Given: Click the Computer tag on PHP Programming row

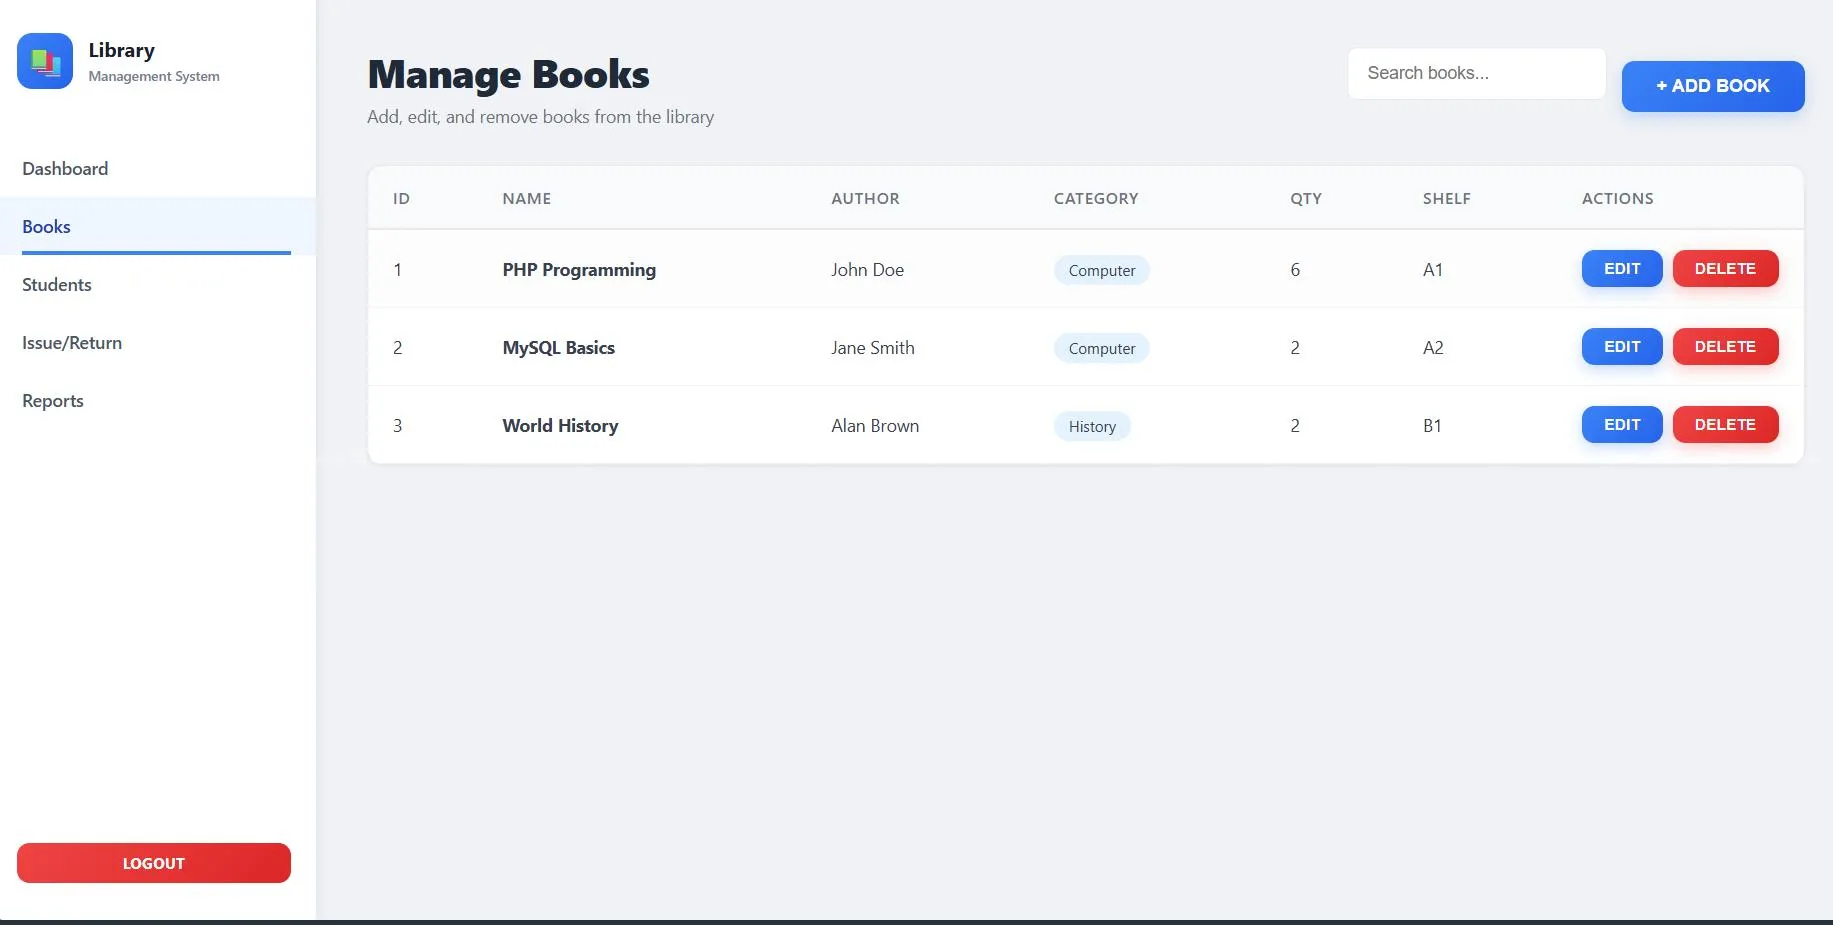Looking at the screenshot, I should 1101,271.
